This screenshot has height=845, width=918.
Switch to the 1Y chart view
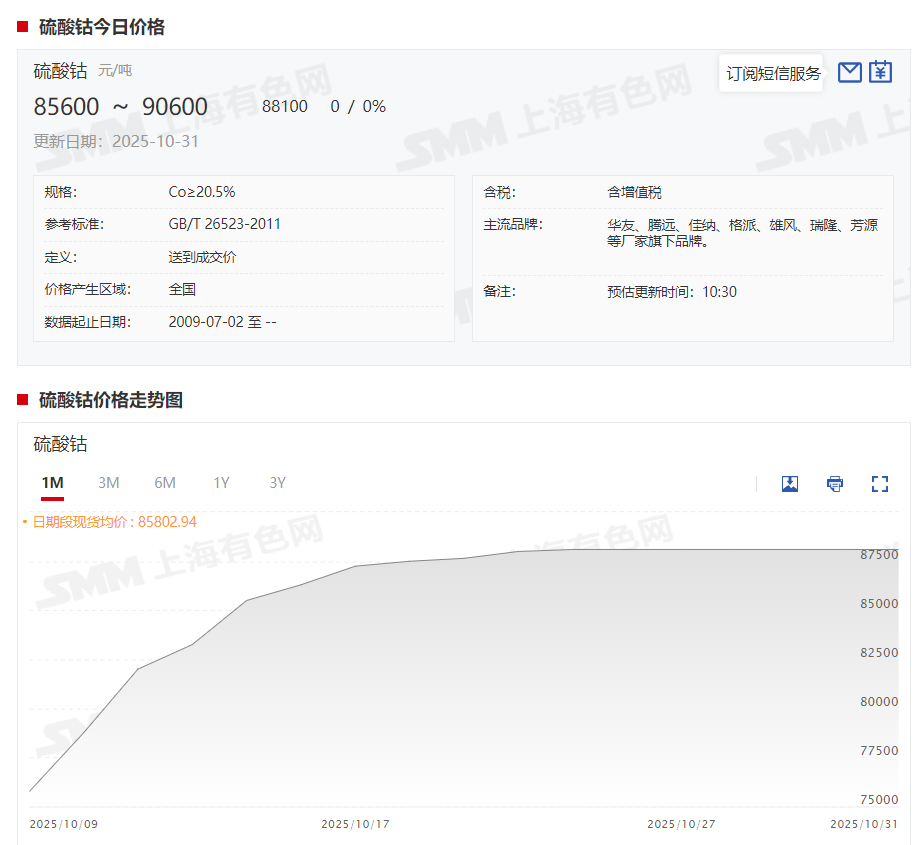[221, 483]
